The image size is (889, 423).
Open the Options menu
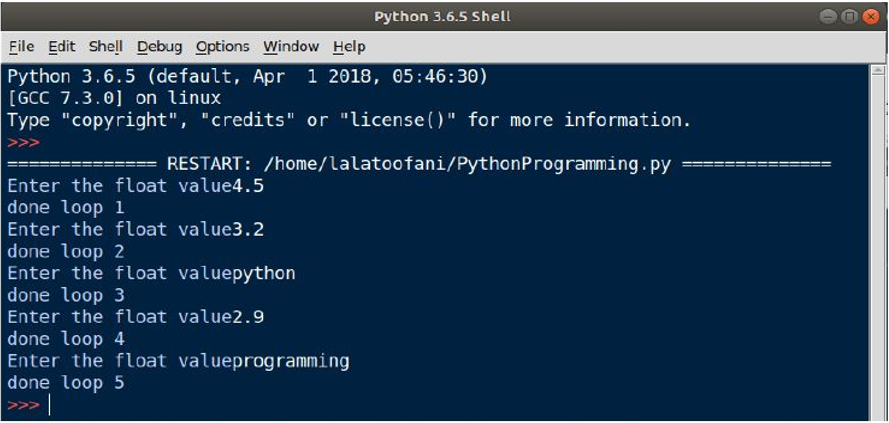tap(222, 46)
